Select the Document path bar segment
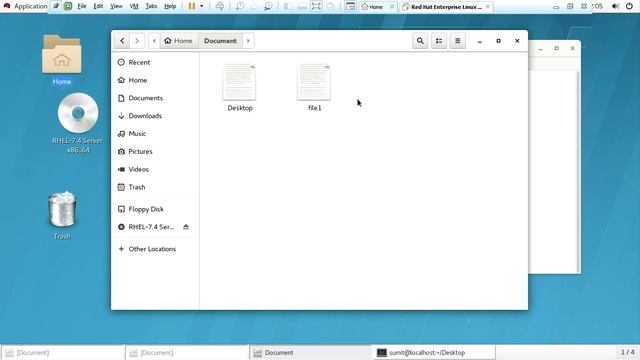The width and height of the screenshot is (640, 360). pos(220,41)
